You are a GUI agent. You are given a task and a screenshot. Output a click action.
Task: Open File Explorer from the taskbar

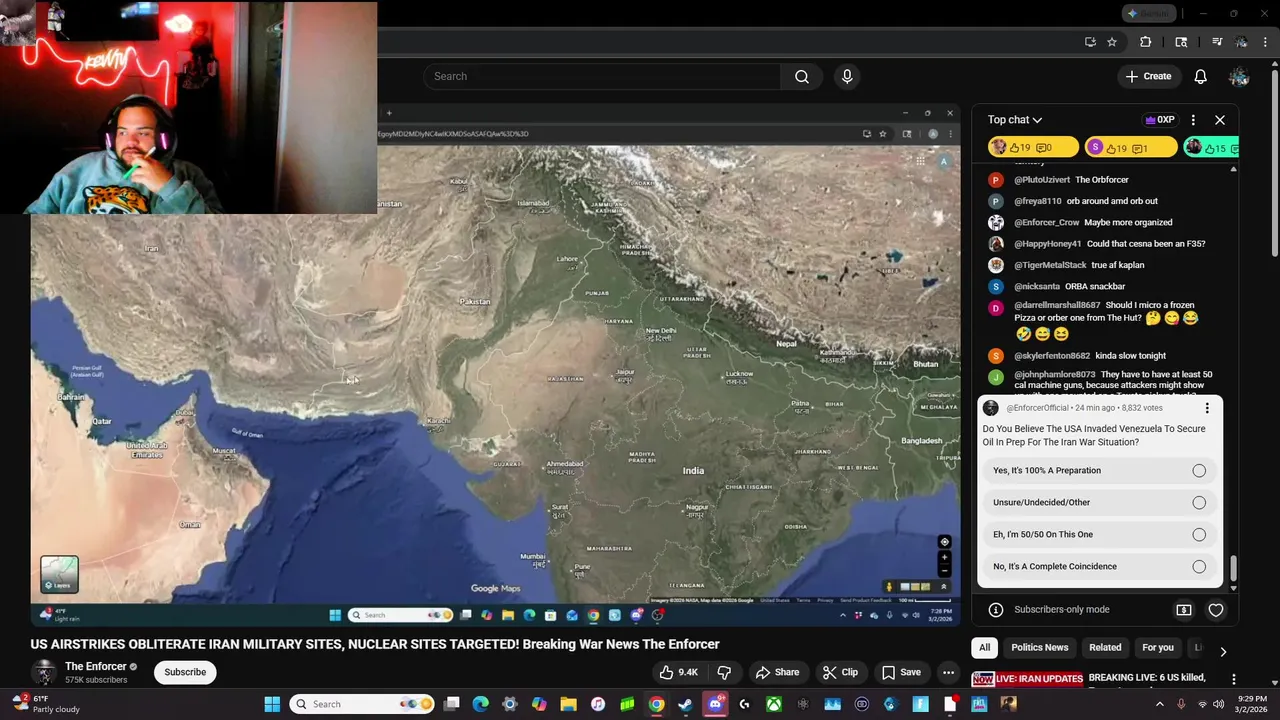[568, 704]
